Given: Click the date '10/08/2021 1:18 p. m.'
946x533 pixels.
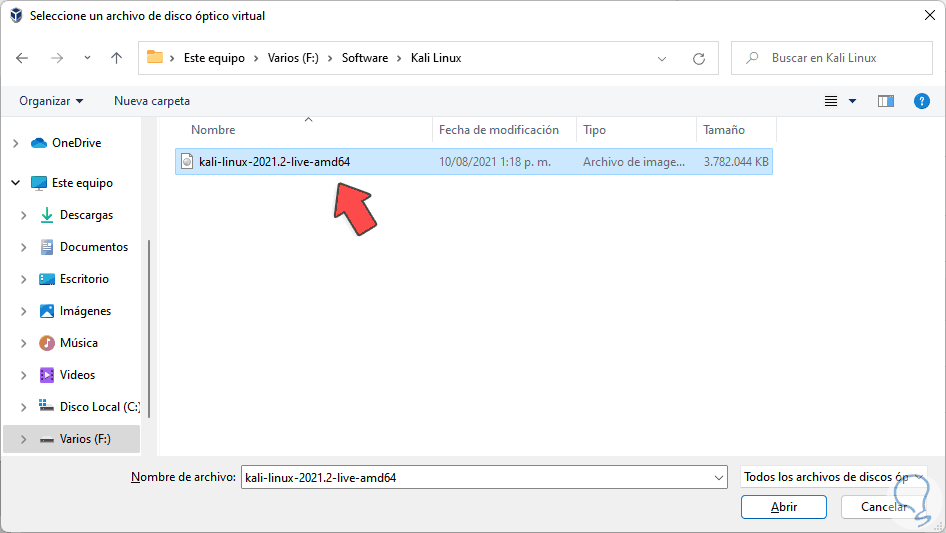Looking at the screenshot, I should [495, 162].
